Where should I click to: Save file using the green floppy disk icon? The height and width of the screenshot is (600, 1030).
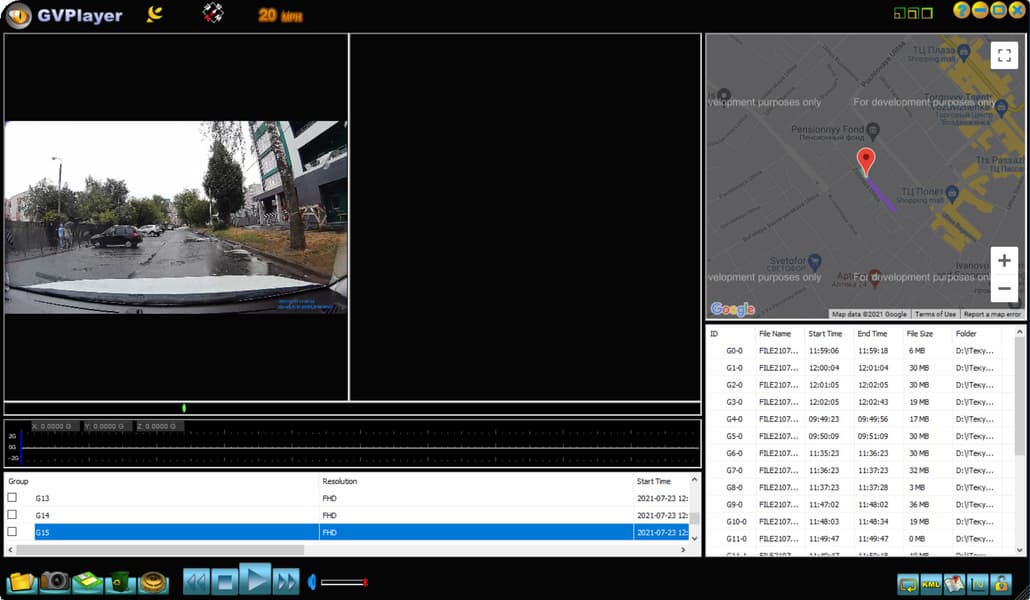[87, 582]
